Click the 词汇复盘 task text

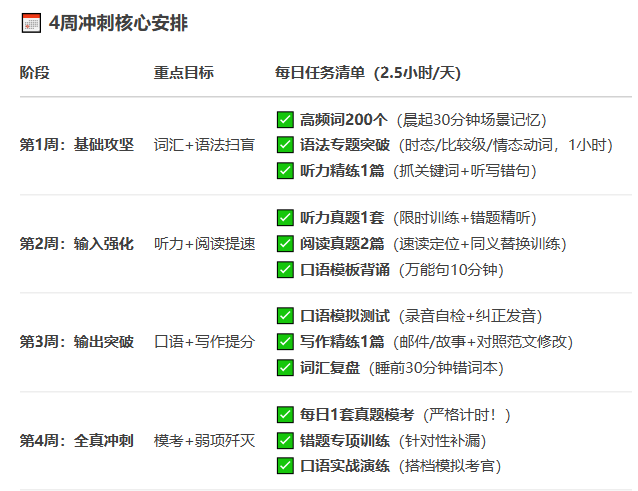330,367
